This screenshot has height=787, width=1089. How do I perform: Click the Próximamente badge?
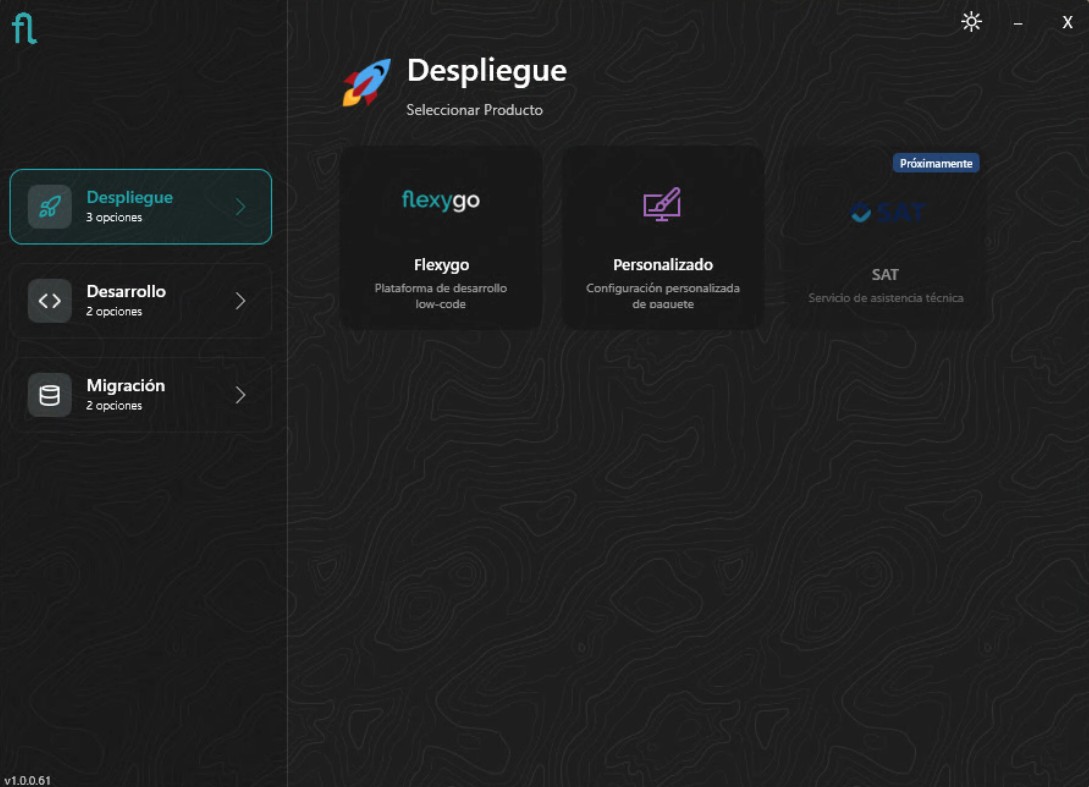tap(936, 163)
